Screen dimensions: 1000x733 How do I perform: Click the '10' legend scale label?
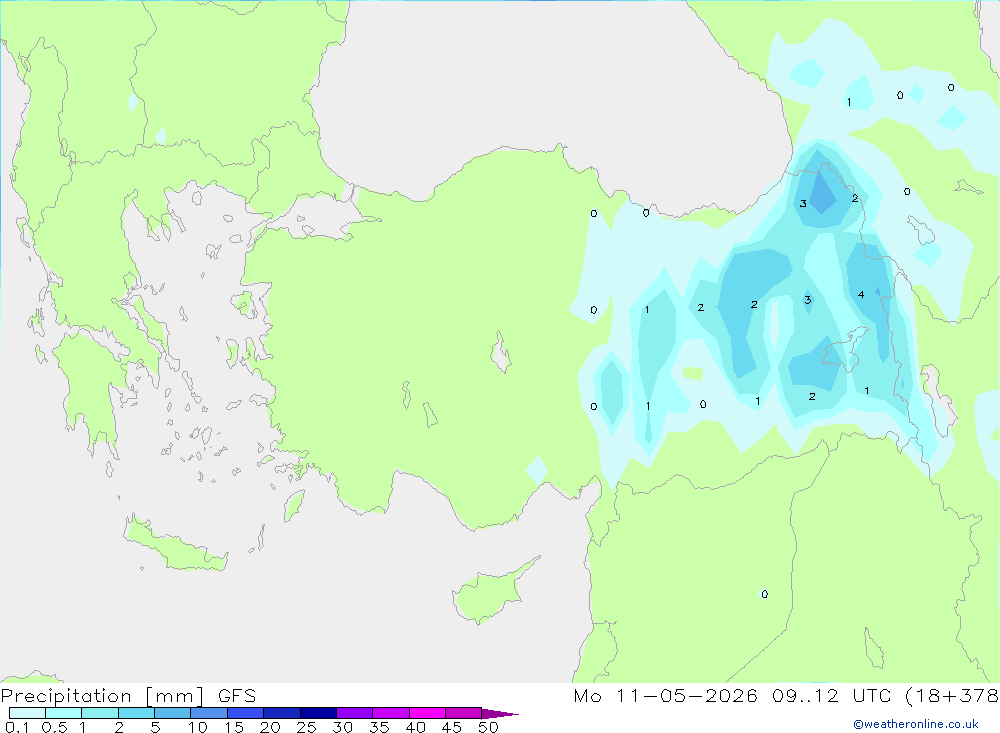pos(198,727)
